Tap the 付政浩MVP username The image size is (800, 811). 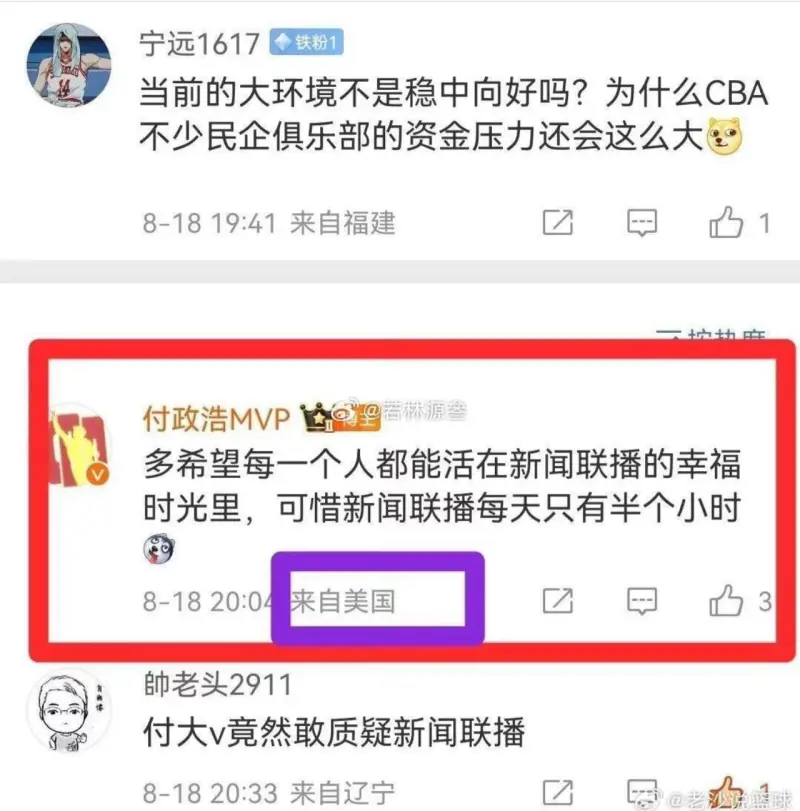[x=216, y=418]
